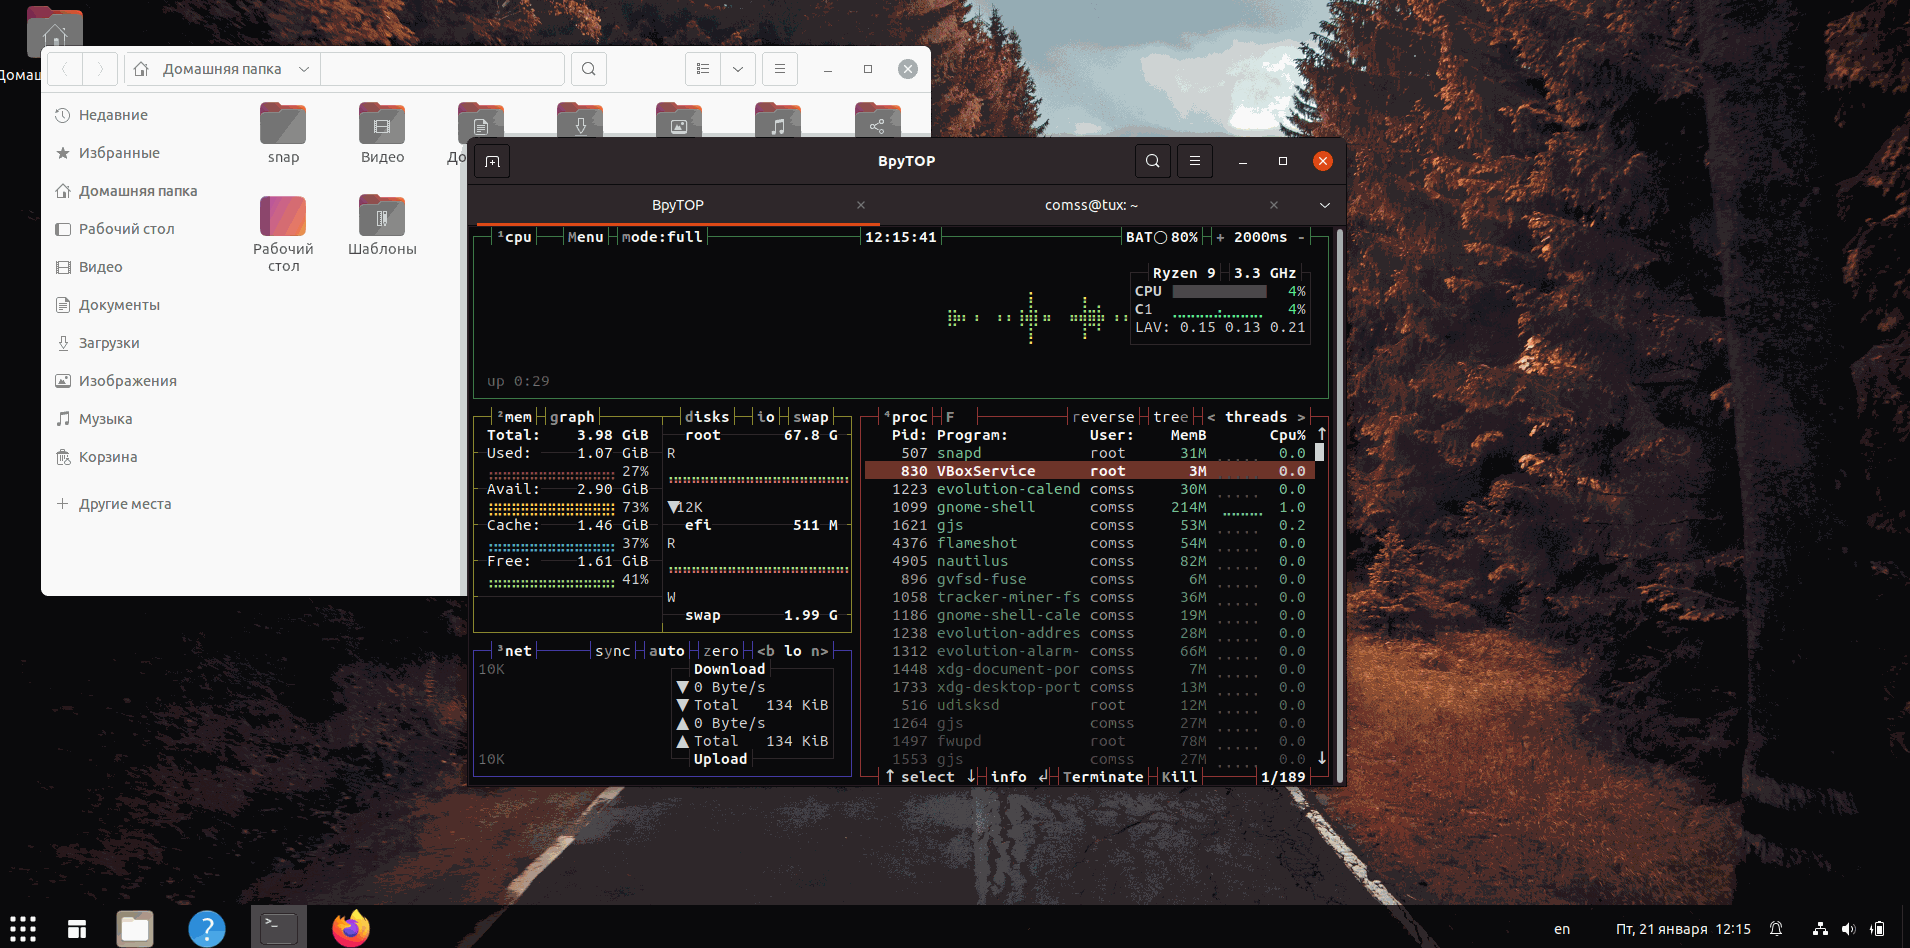Select the snapd process row

point(1089,453)
